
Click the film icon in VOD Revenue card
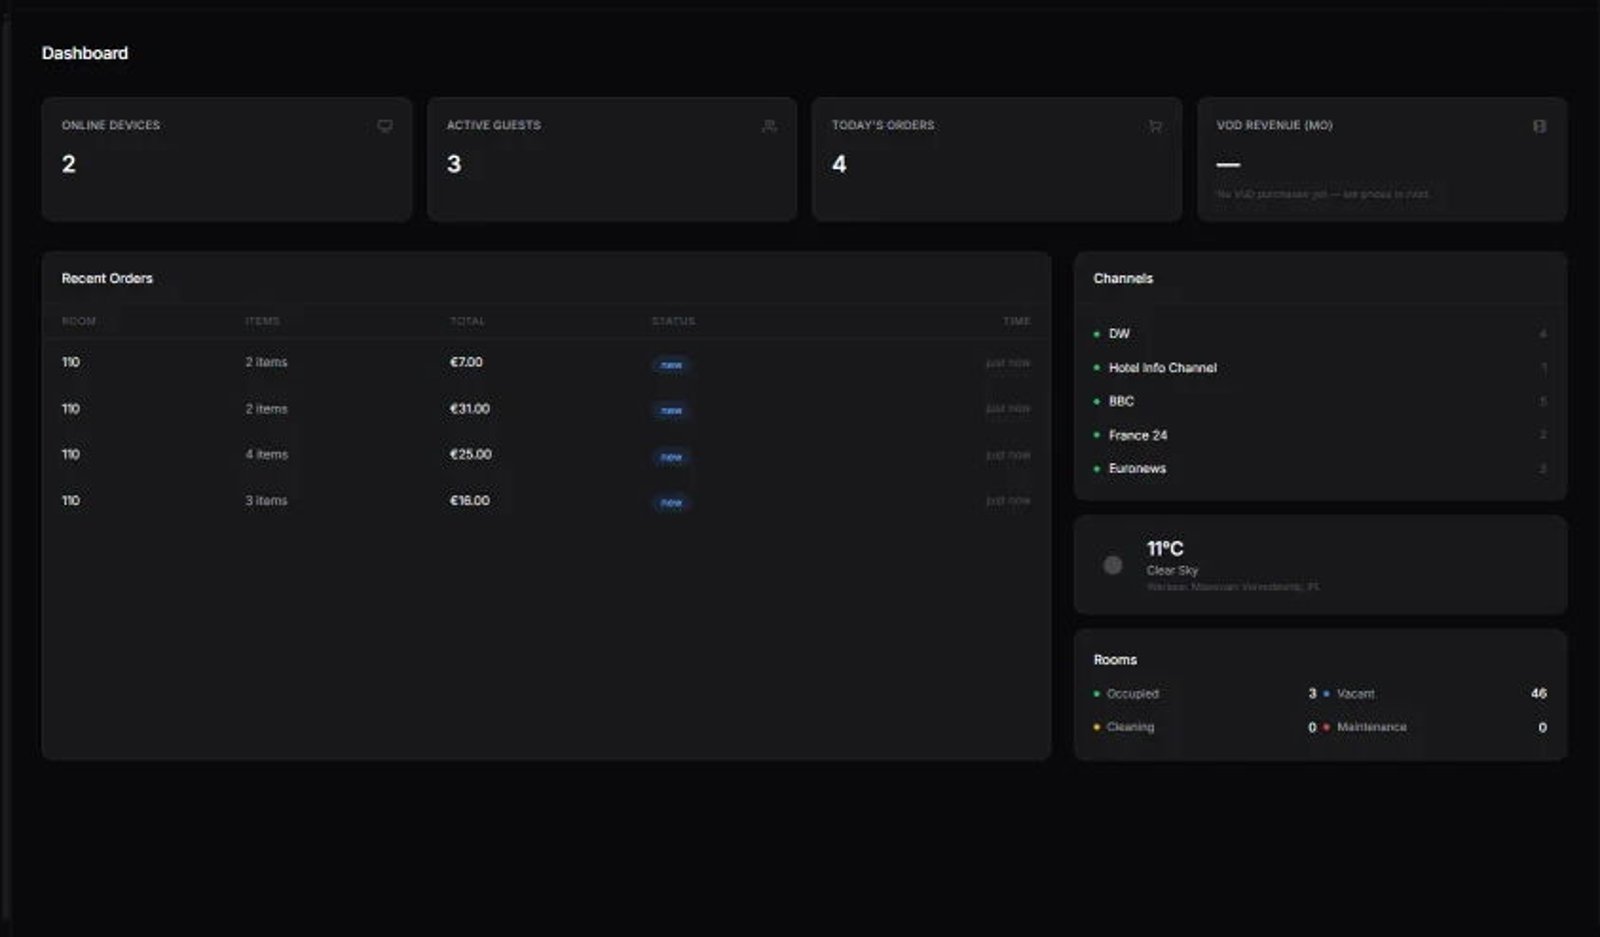(1540, 126)
